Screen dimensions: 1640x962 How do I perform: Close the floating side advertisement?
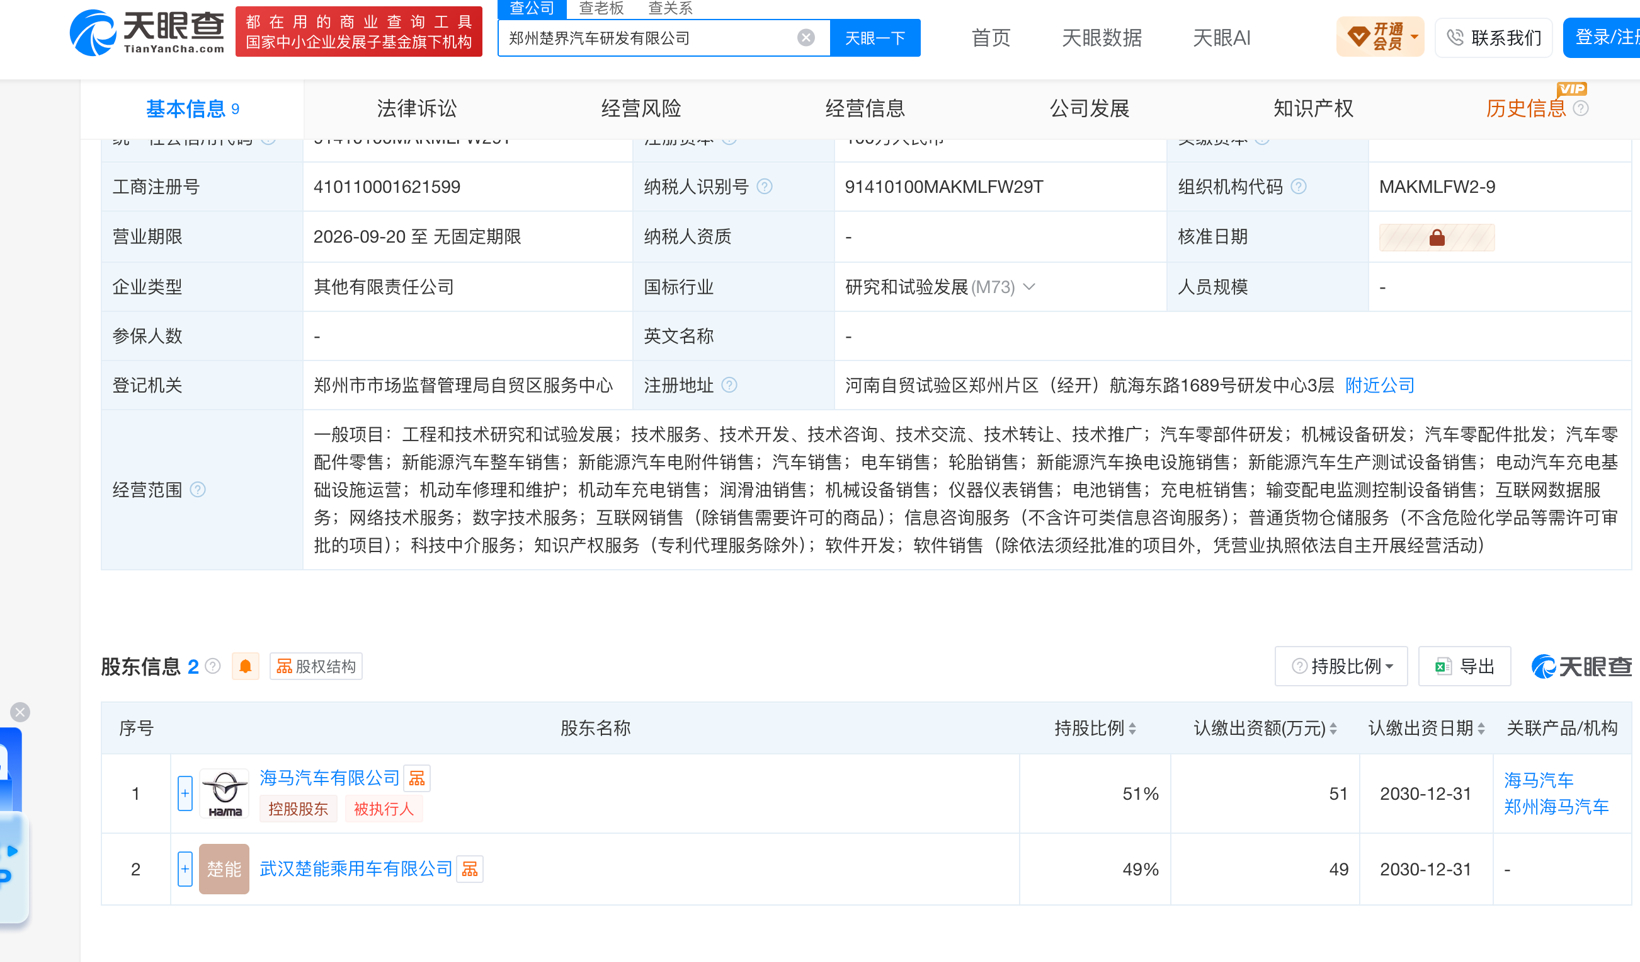click(20, 712)
